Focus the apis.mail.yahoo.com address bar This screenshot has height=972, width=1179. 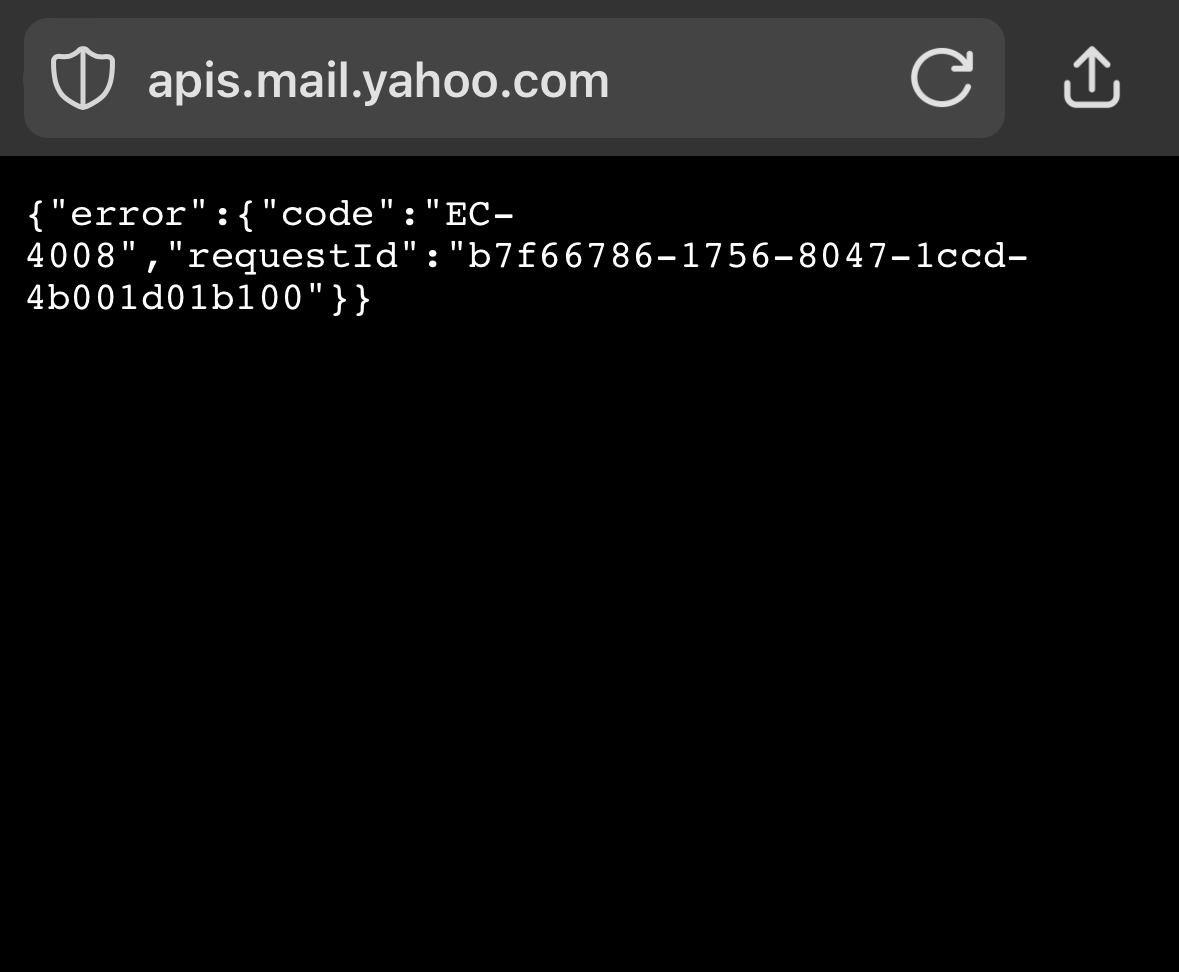pyautogui.click(x=514, y=78)
